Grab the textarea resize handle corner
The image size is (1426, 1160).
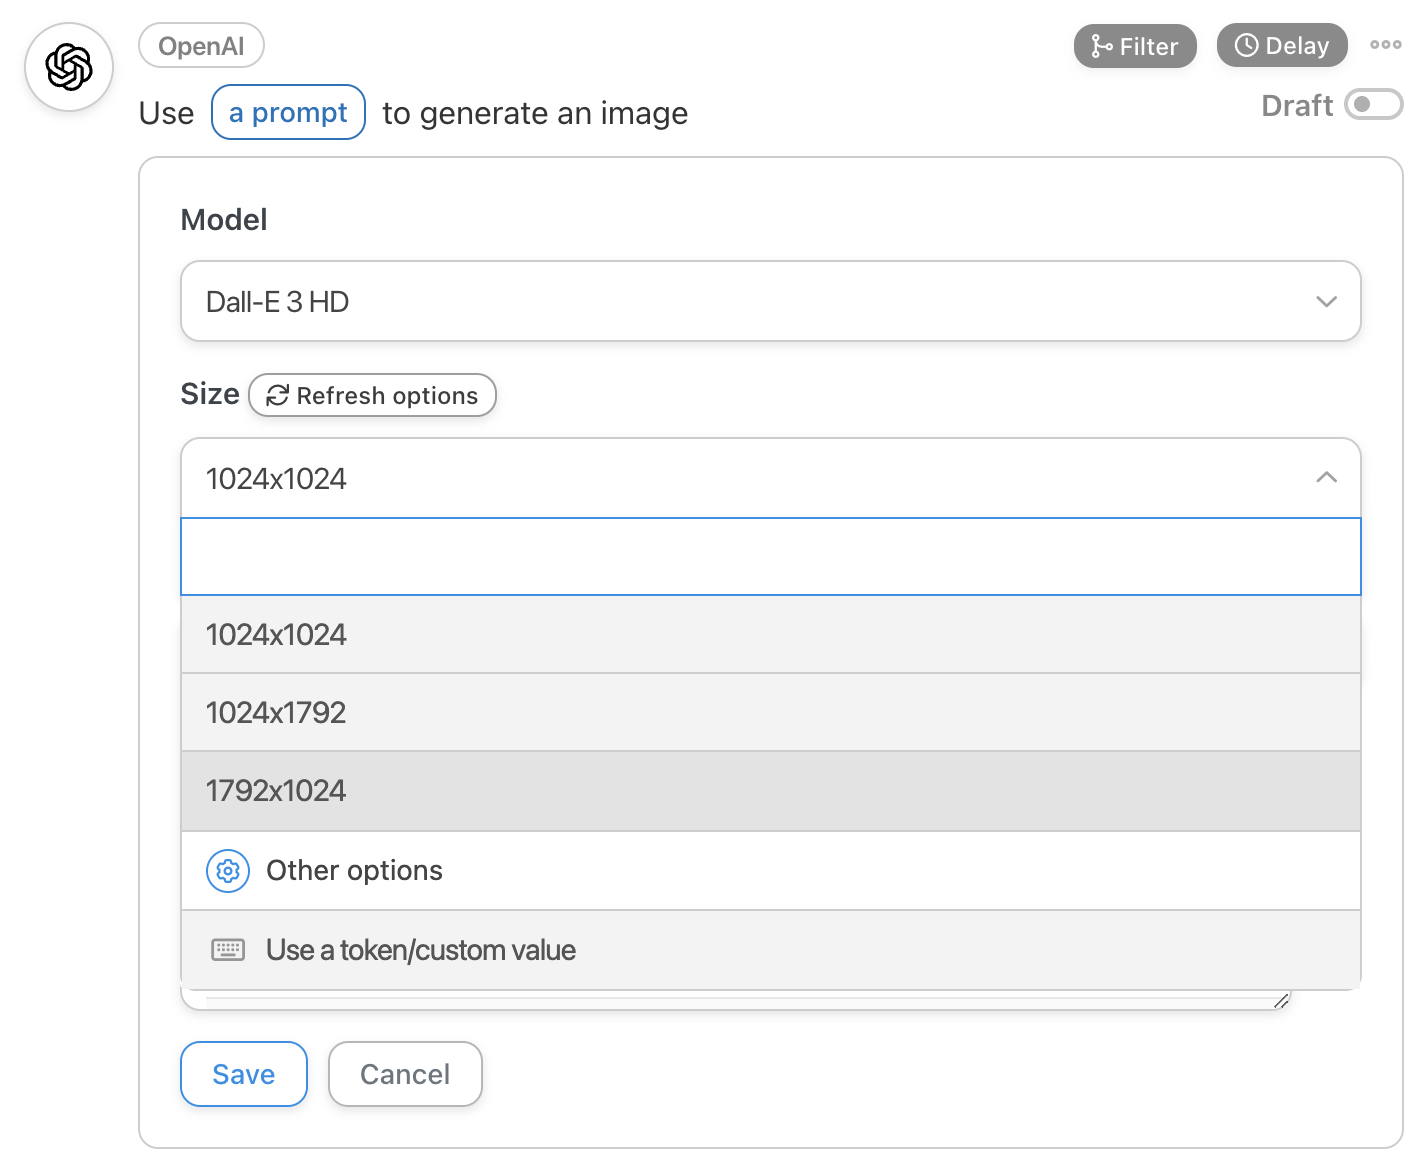coord(1281,1000)
